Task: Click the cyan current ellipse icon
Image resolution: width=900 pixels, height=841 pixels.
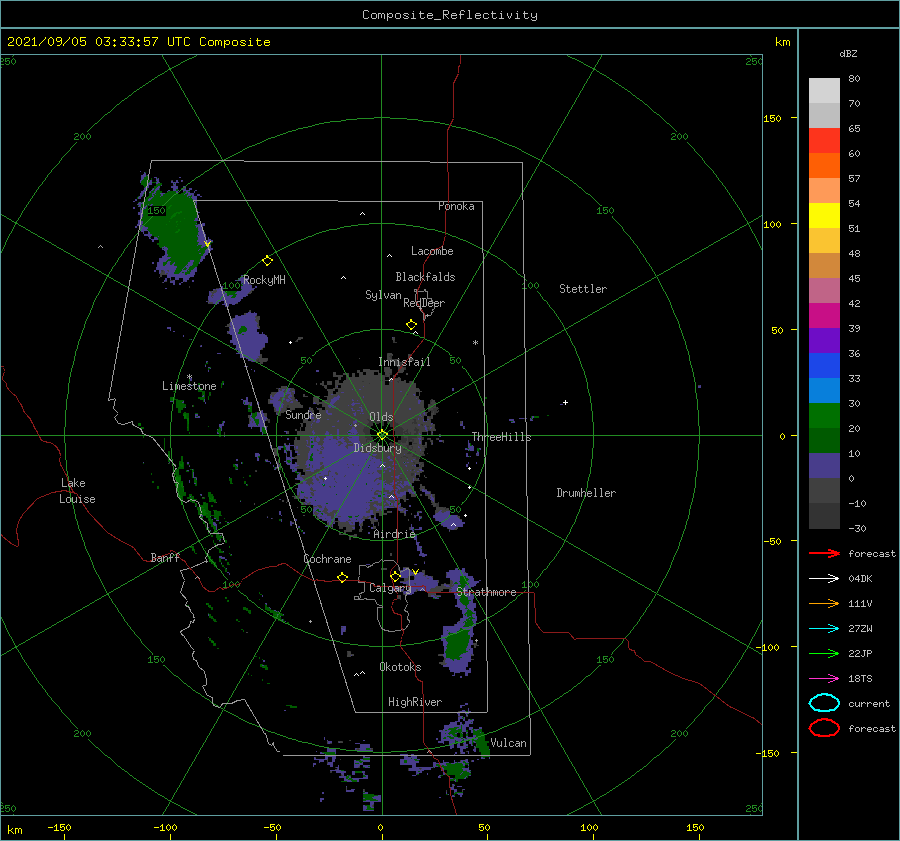Action: click(x=824, y=703)
